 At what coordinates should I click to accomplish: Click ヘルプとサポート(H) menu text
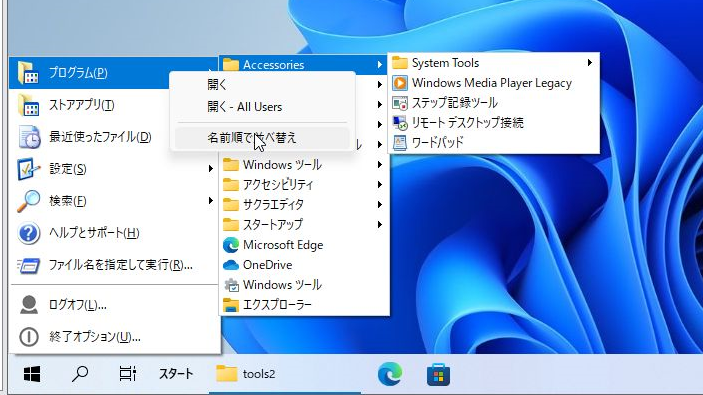(x=94, y=233)
